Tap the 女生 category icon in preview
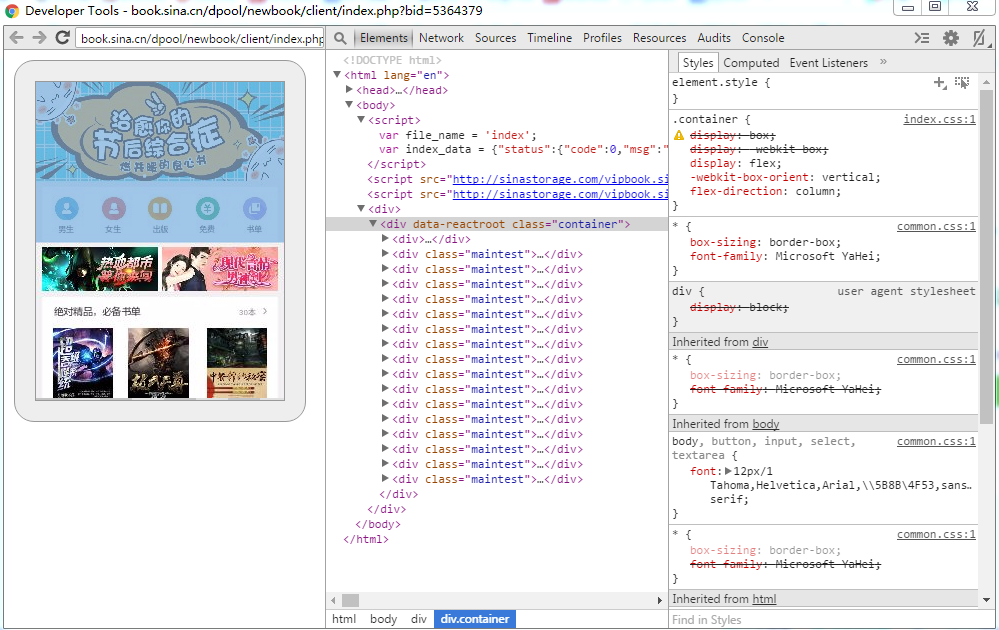Image resolution: width=999 pixels, height=630 pixels. (x=113, y=208)
